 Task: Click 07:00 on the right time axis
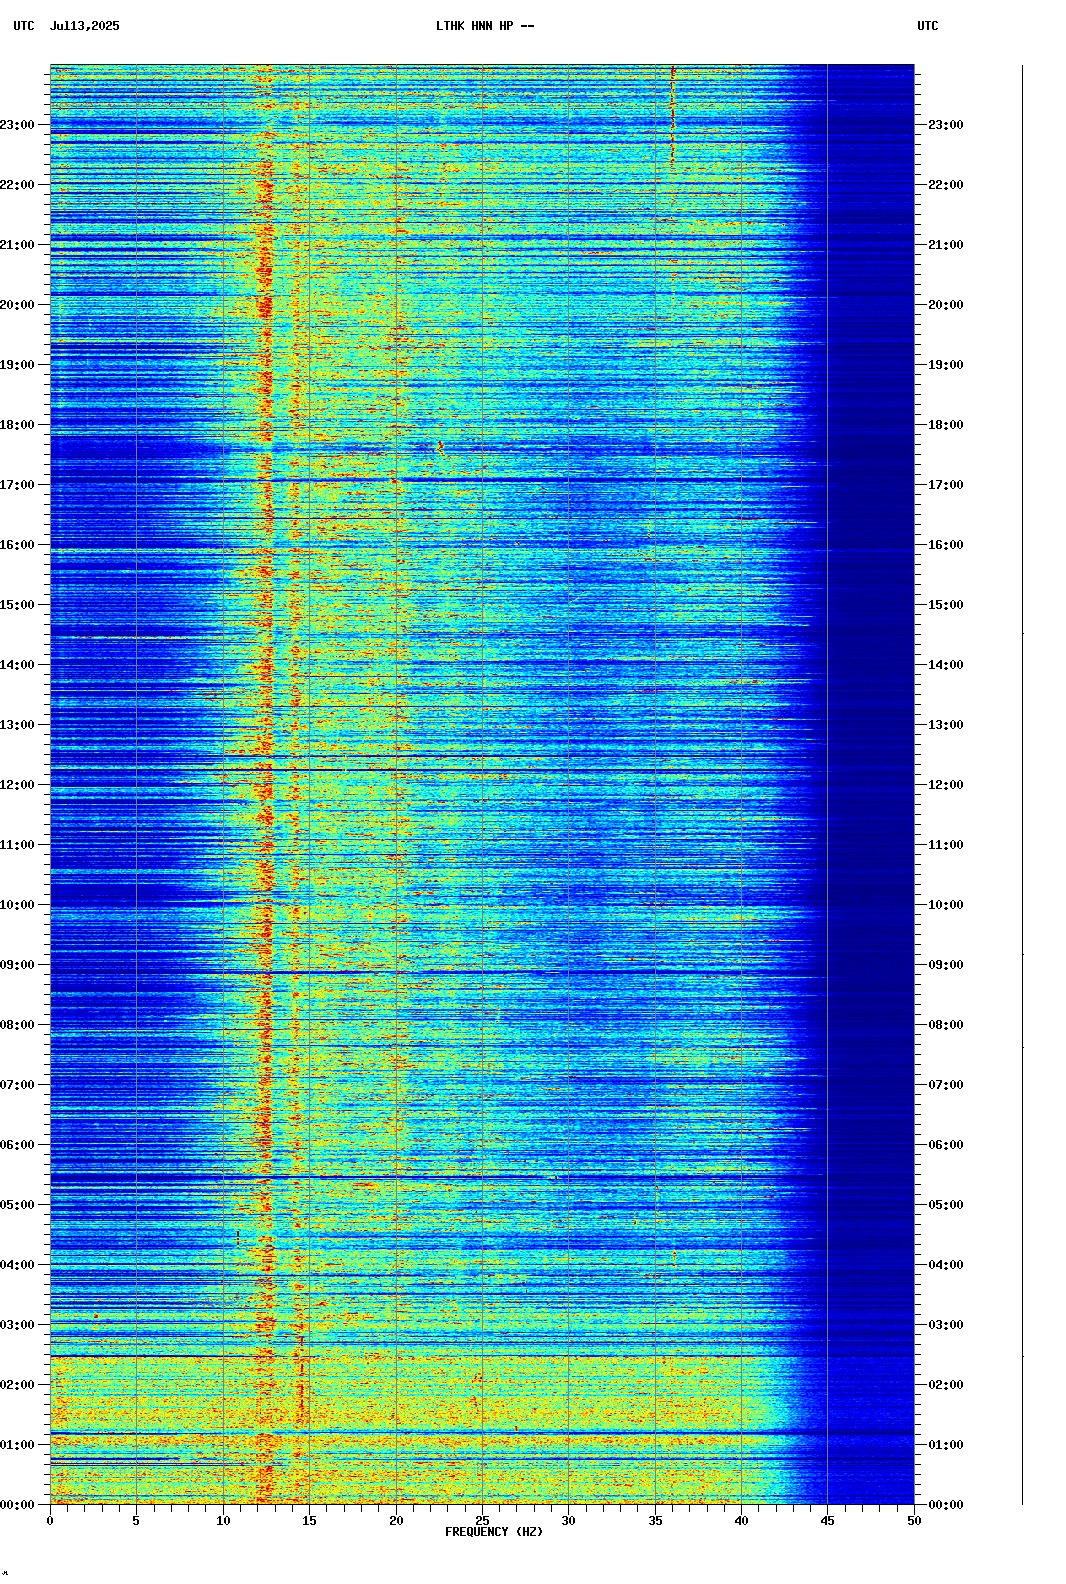[x=946, y=1085]
